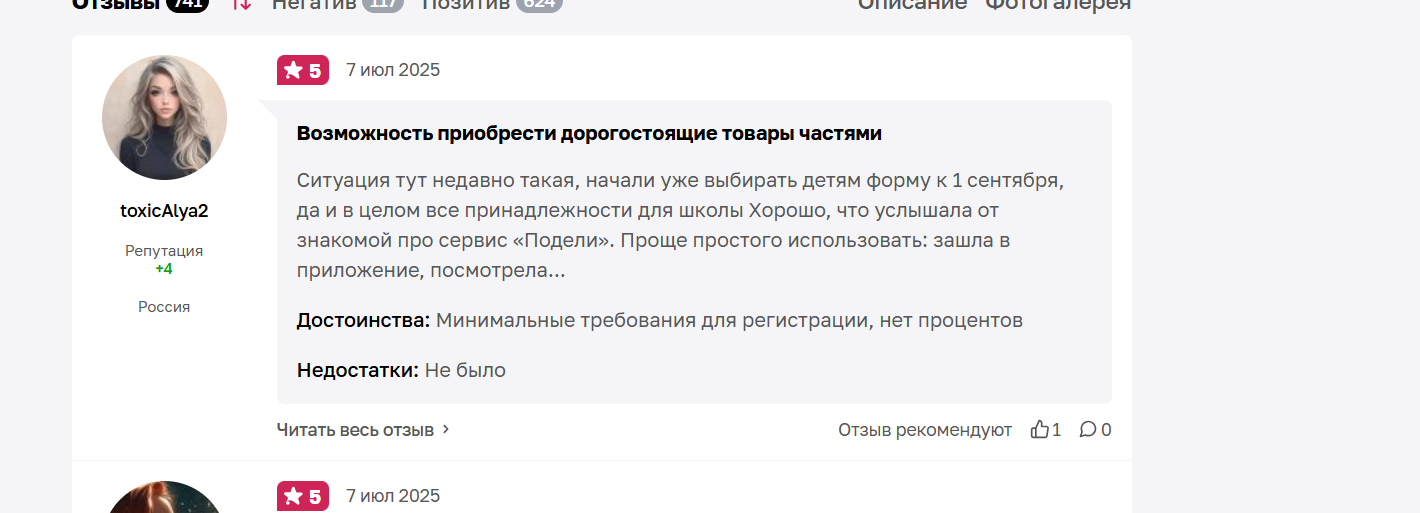Open comments via speech bubble icon
The image size is (1420, 513).
pos(1088,429)
